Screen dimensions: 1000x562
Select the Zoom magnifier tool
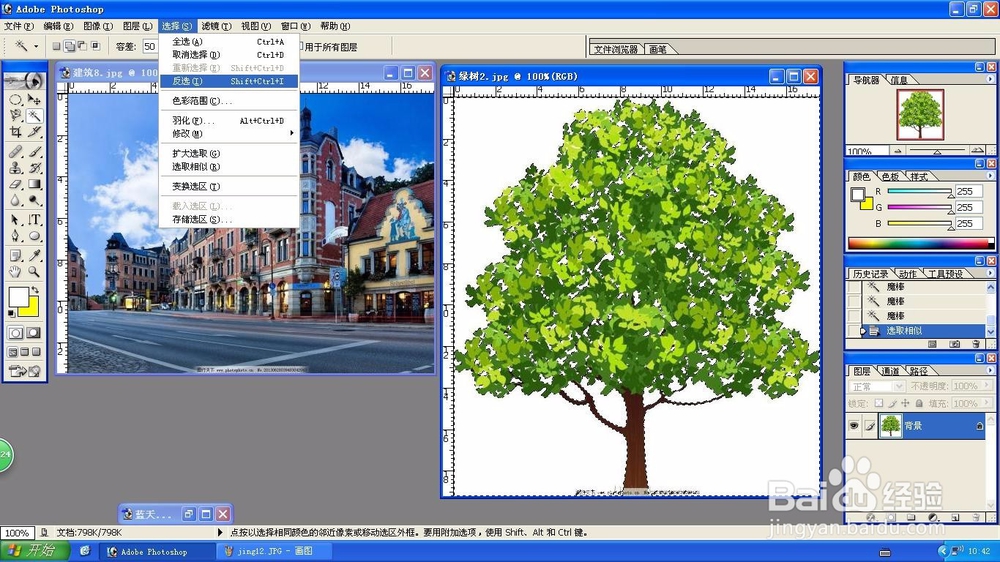tap(34, 271)
